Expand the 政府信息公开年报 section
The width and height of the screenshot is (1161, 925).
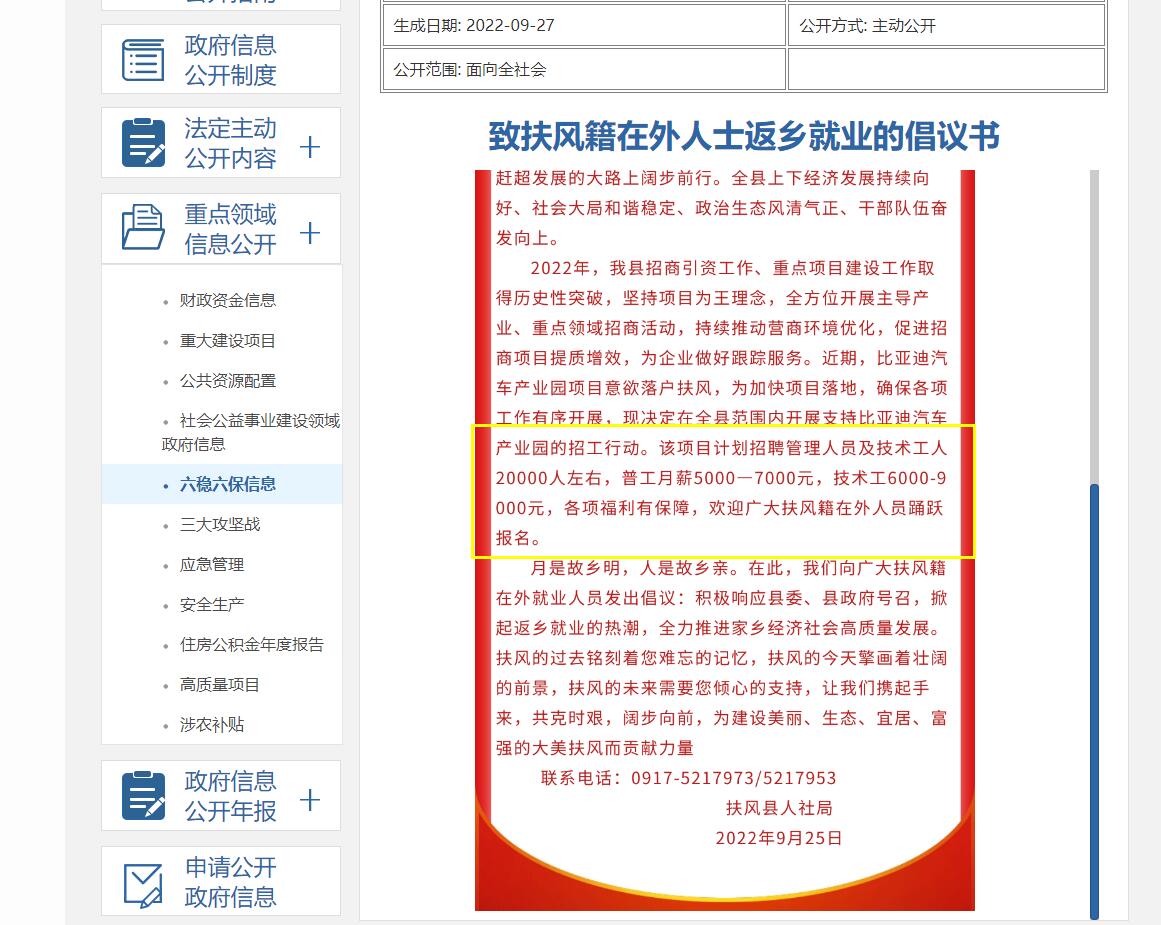310,798
